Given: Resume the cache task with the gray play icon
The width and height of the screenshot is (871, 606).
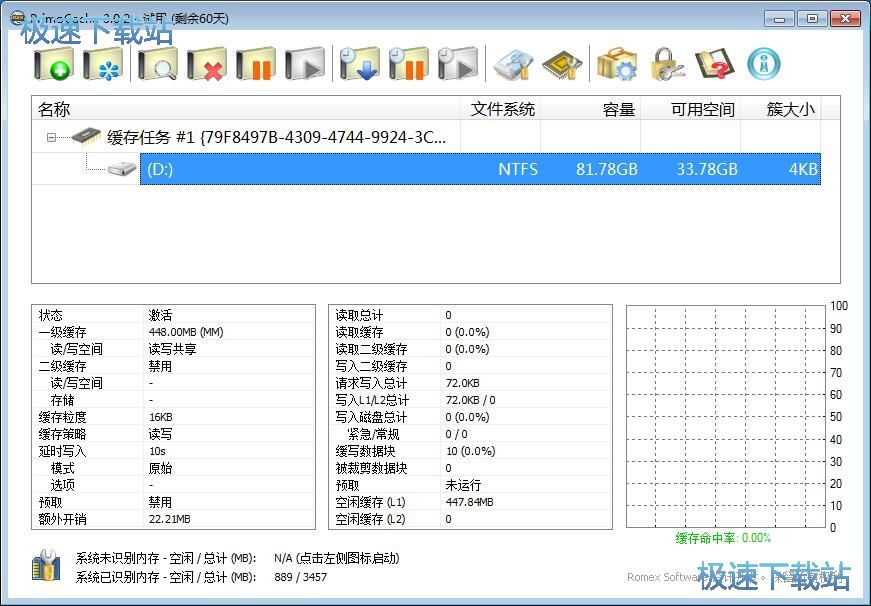Looking at the screenshot, I should [x=305, y=65].
